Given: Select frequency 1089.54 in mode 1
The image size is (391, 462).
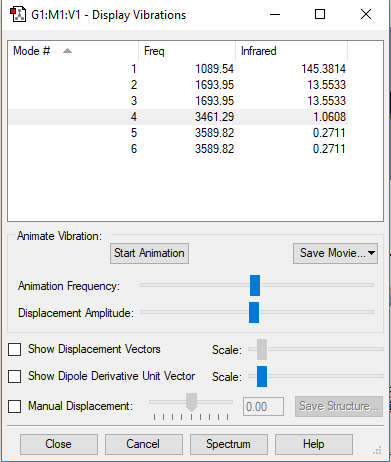Looking at the screenshot, I should 214,69.
